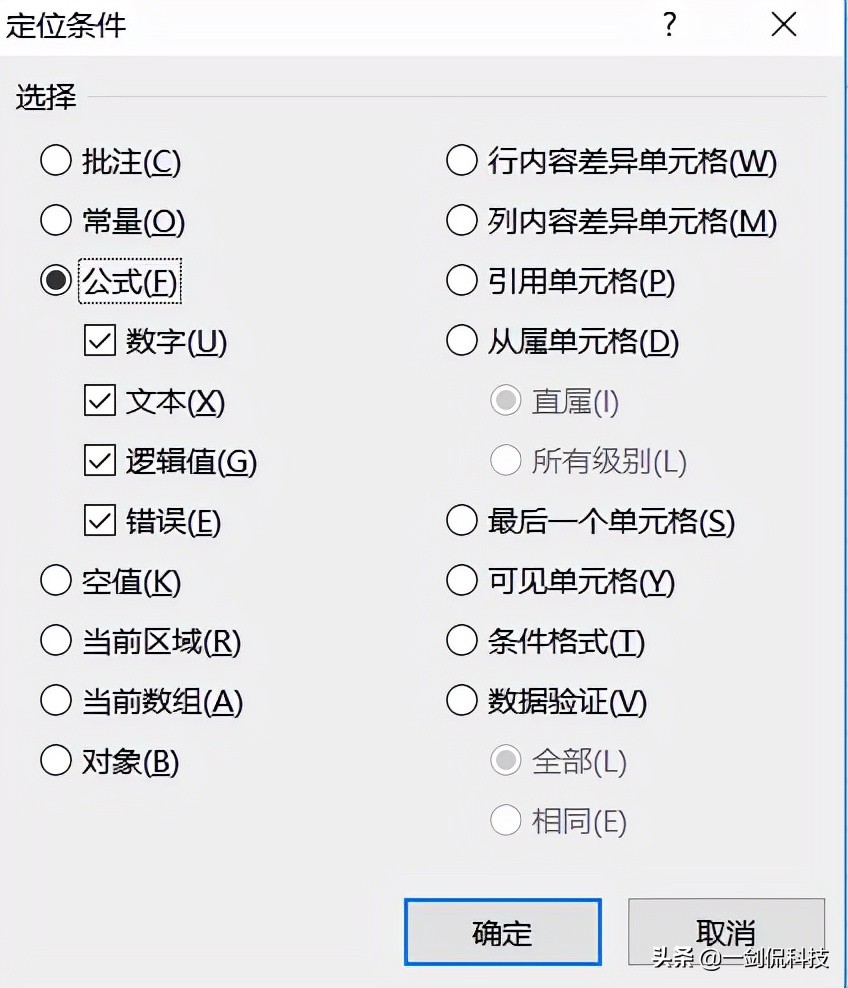Viewport: 848px width, 988px height.
Task: Select 列内容差异单元格 (Column differences)
Action: [461, 220]
